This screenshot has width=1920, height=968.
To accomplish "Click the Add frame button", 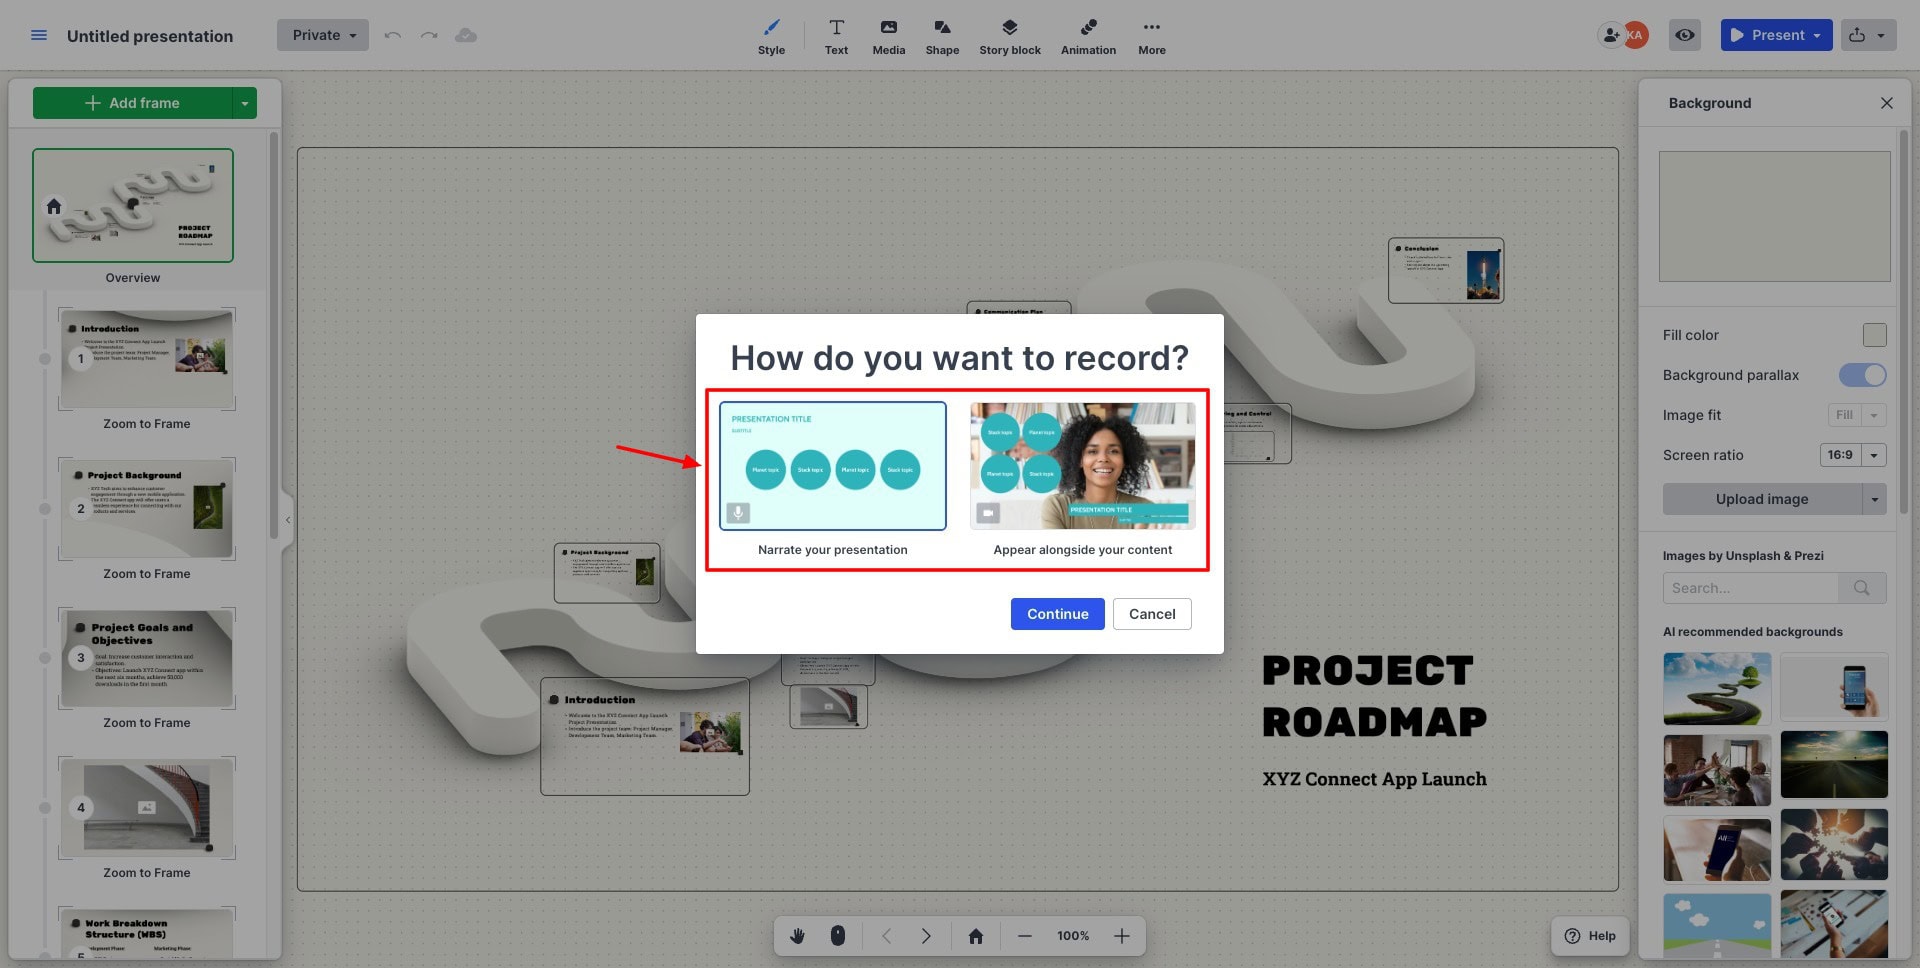I will click(132, 103).
